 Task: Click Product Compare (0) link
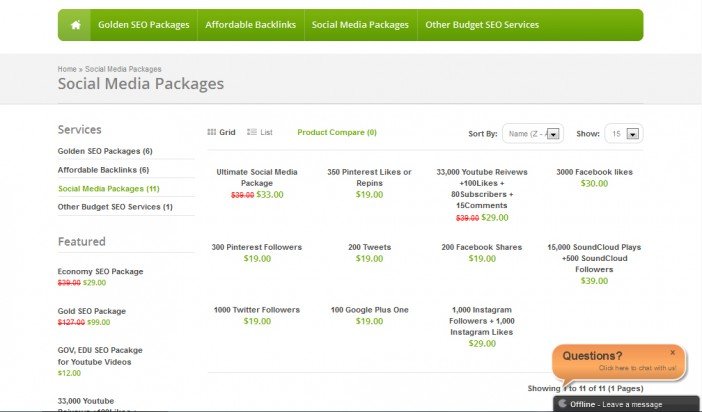coord(337,132)
